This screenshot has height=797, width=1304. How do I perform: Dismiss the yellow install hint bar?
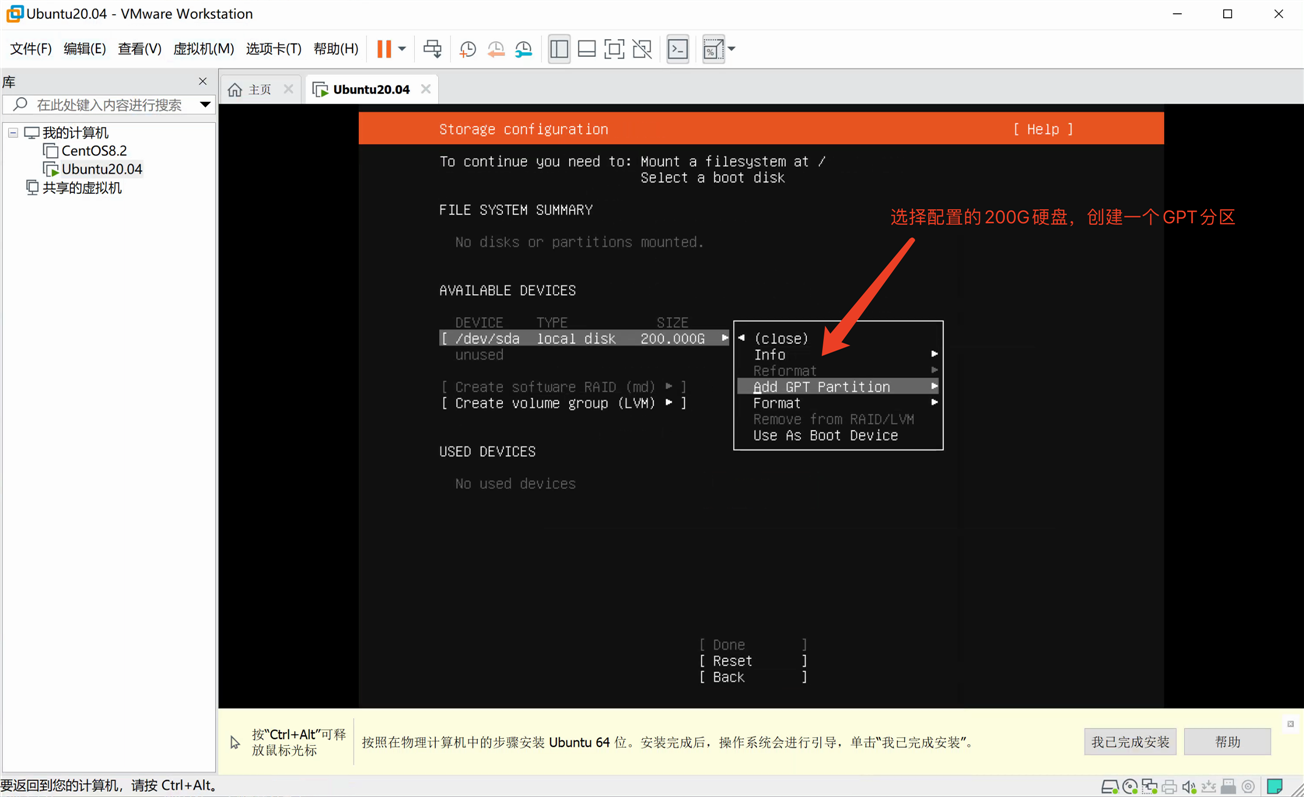tap(1290, 724)
